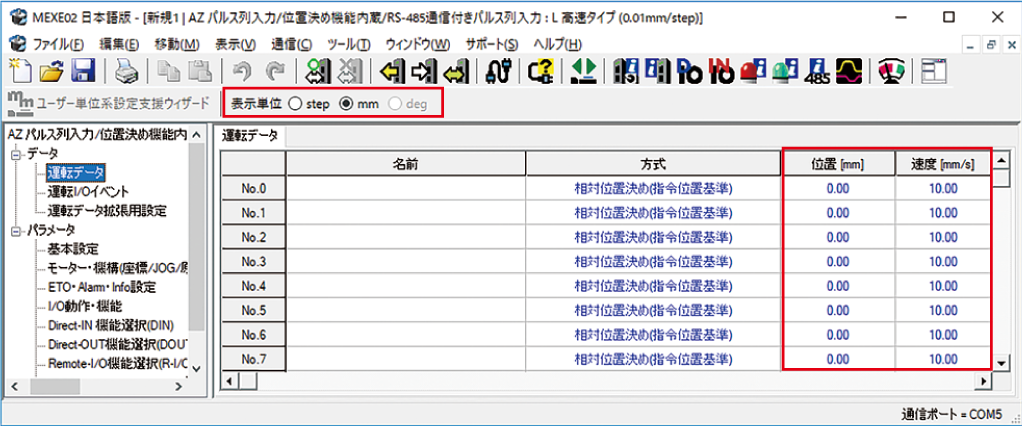The width and height of the screenshot is (1022, 426).
Task: Click the table's horizontal scrollbar right arrow
Action: click(x=984, y=381)
